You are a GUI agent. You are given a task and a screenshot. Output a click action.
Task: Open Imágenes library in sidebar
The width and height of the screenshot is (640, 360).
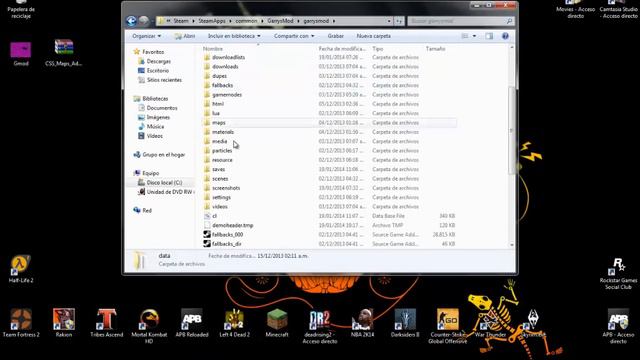click(x=158, y=118)
